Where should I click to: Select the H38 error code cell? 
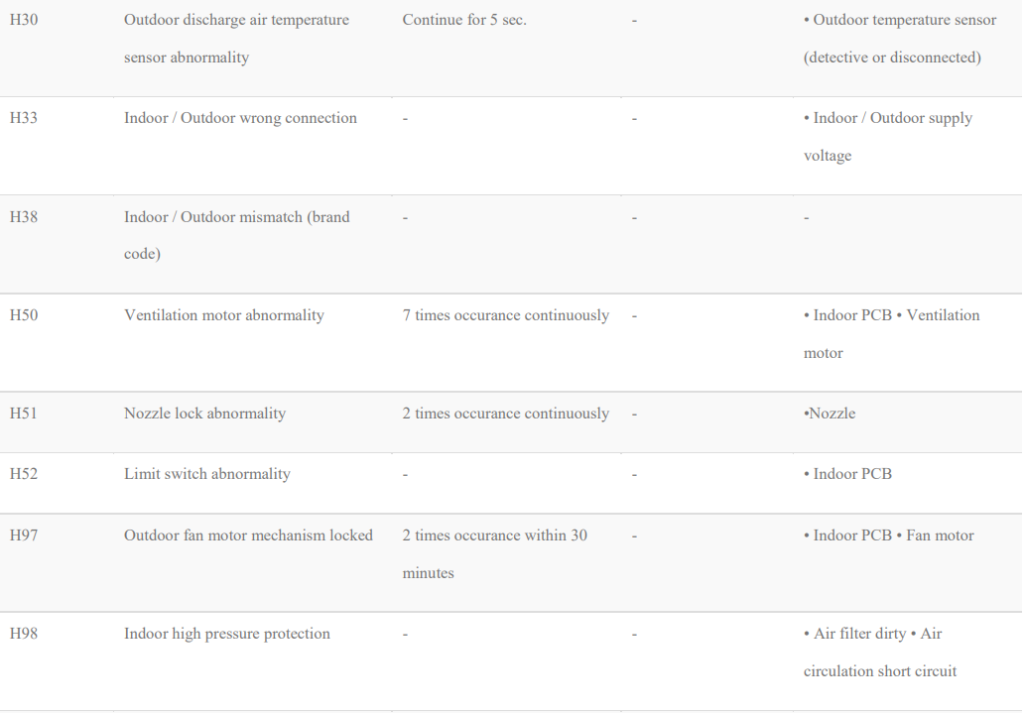[x=24, y=216]
